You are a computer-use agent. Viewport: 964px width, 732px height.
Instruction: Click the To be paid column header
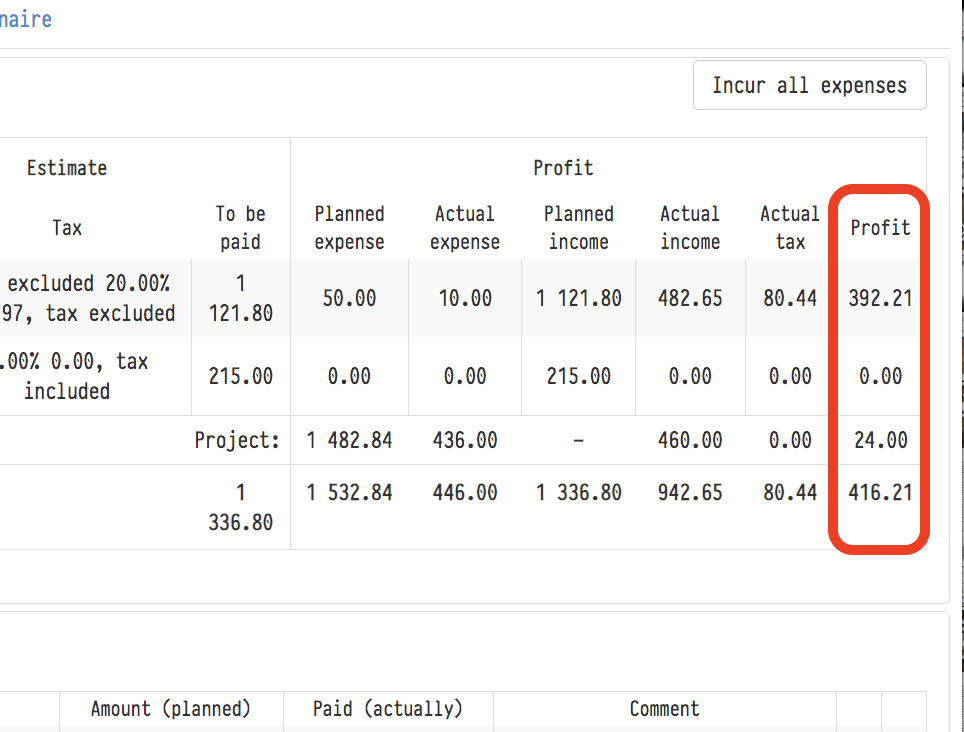pyautogui.click(x=240, y=228)
